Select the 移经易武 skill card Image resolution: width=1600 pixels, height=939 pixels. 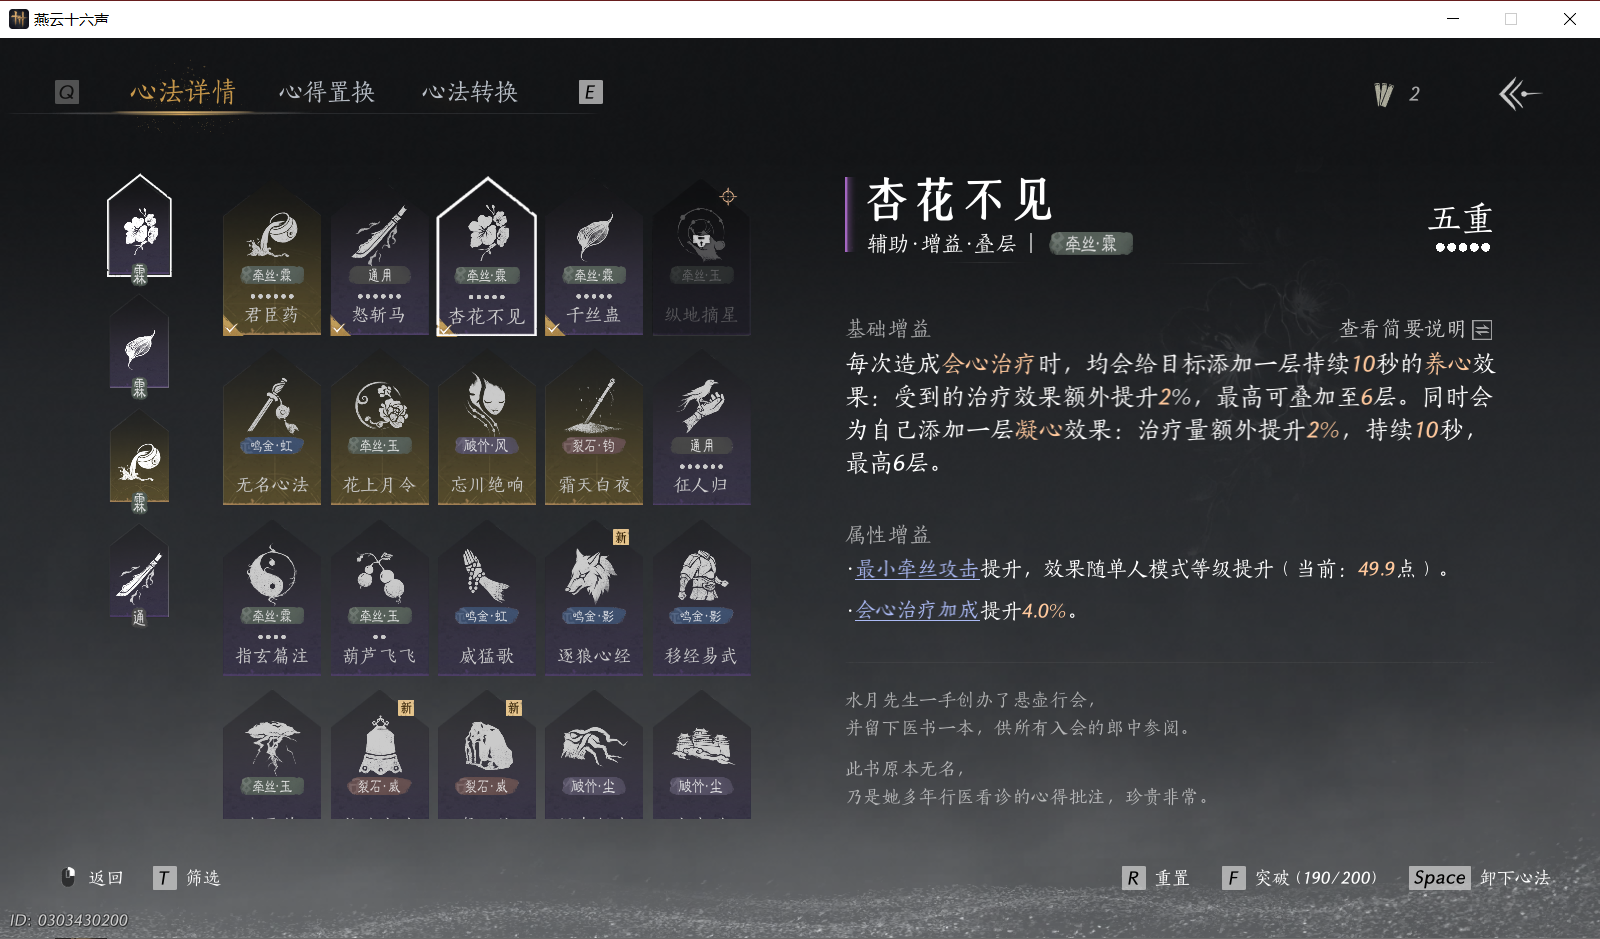702,598
